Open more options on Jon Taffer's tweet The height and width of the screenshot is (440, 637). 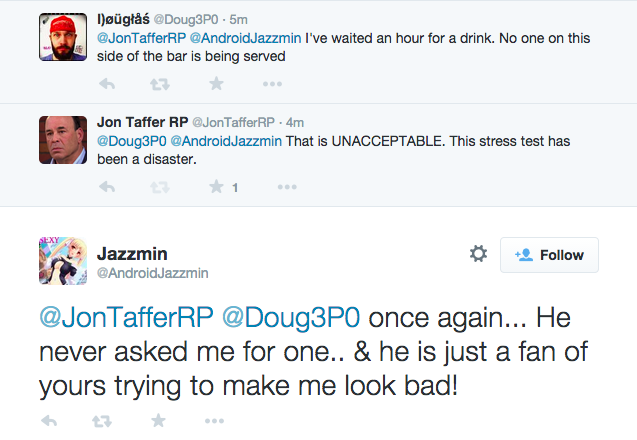tap(287, 187)
